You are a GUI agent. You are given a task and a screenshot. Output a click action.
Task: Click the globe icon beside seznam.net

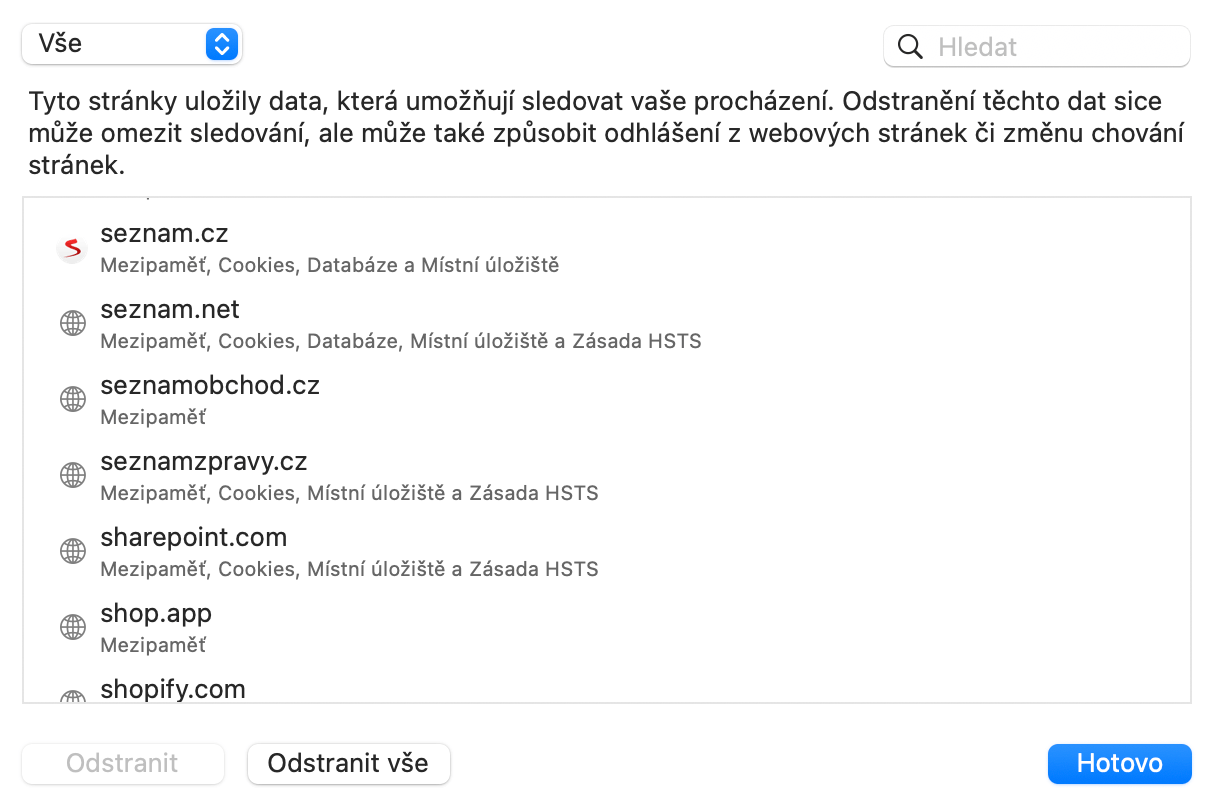click(72, 324)
